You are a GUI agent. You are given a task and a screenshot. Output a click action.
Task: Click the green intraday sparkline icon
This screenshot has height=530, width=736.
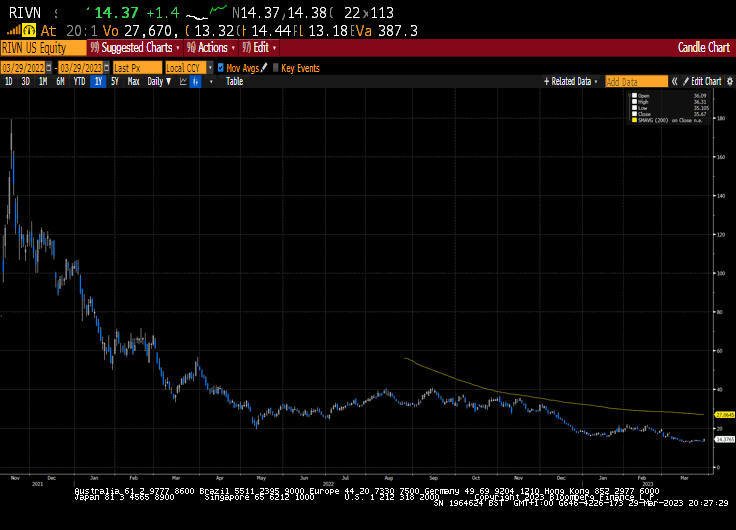click(218, 9)
